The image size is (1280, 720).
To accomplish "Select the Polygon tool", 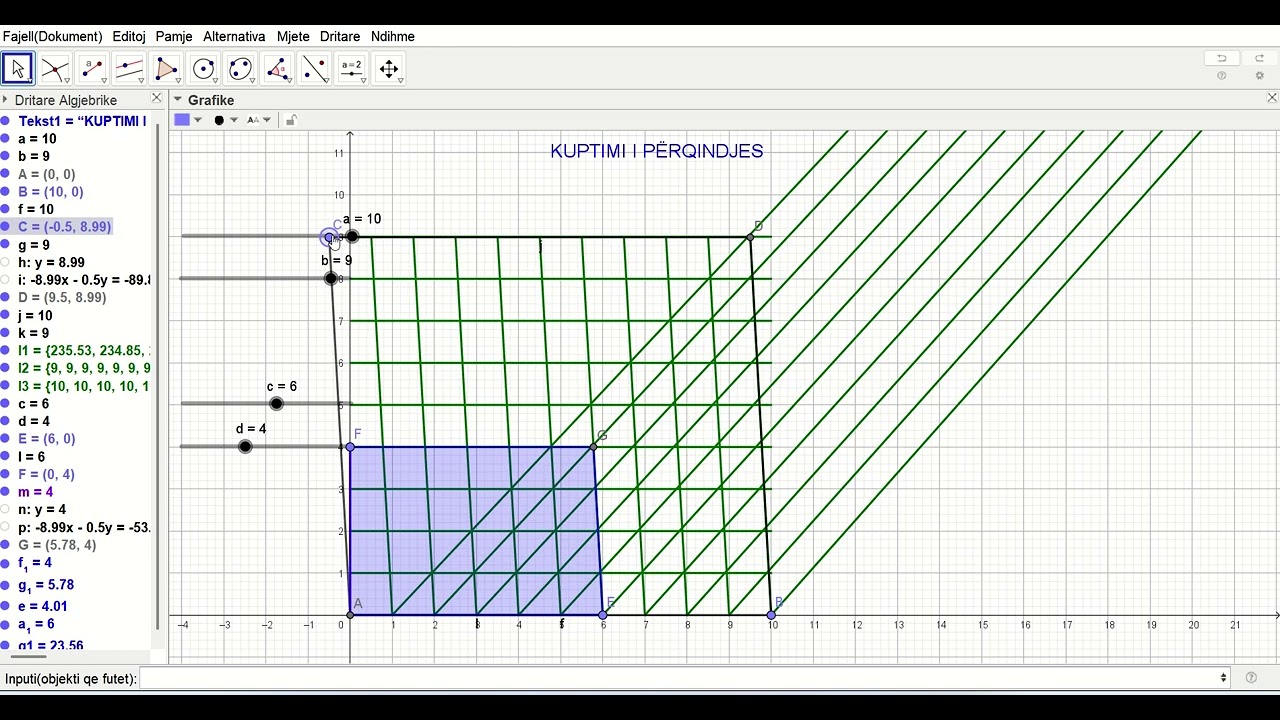I will point(166,69).
